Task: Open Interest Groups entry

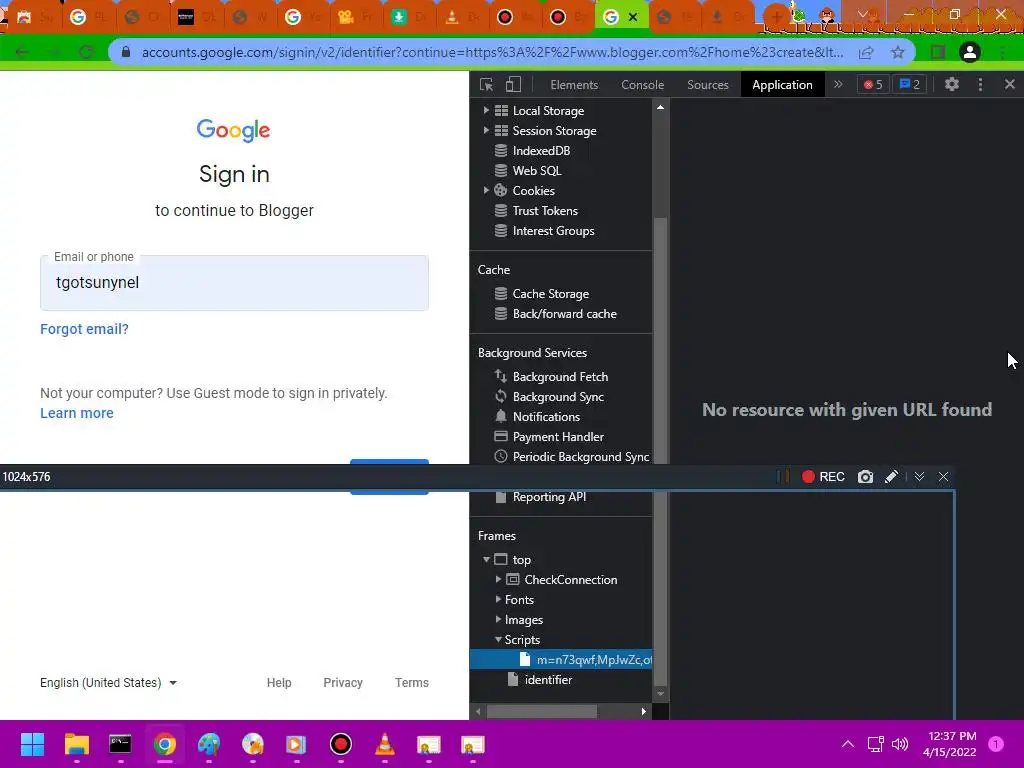Action: tap(553, 231)
